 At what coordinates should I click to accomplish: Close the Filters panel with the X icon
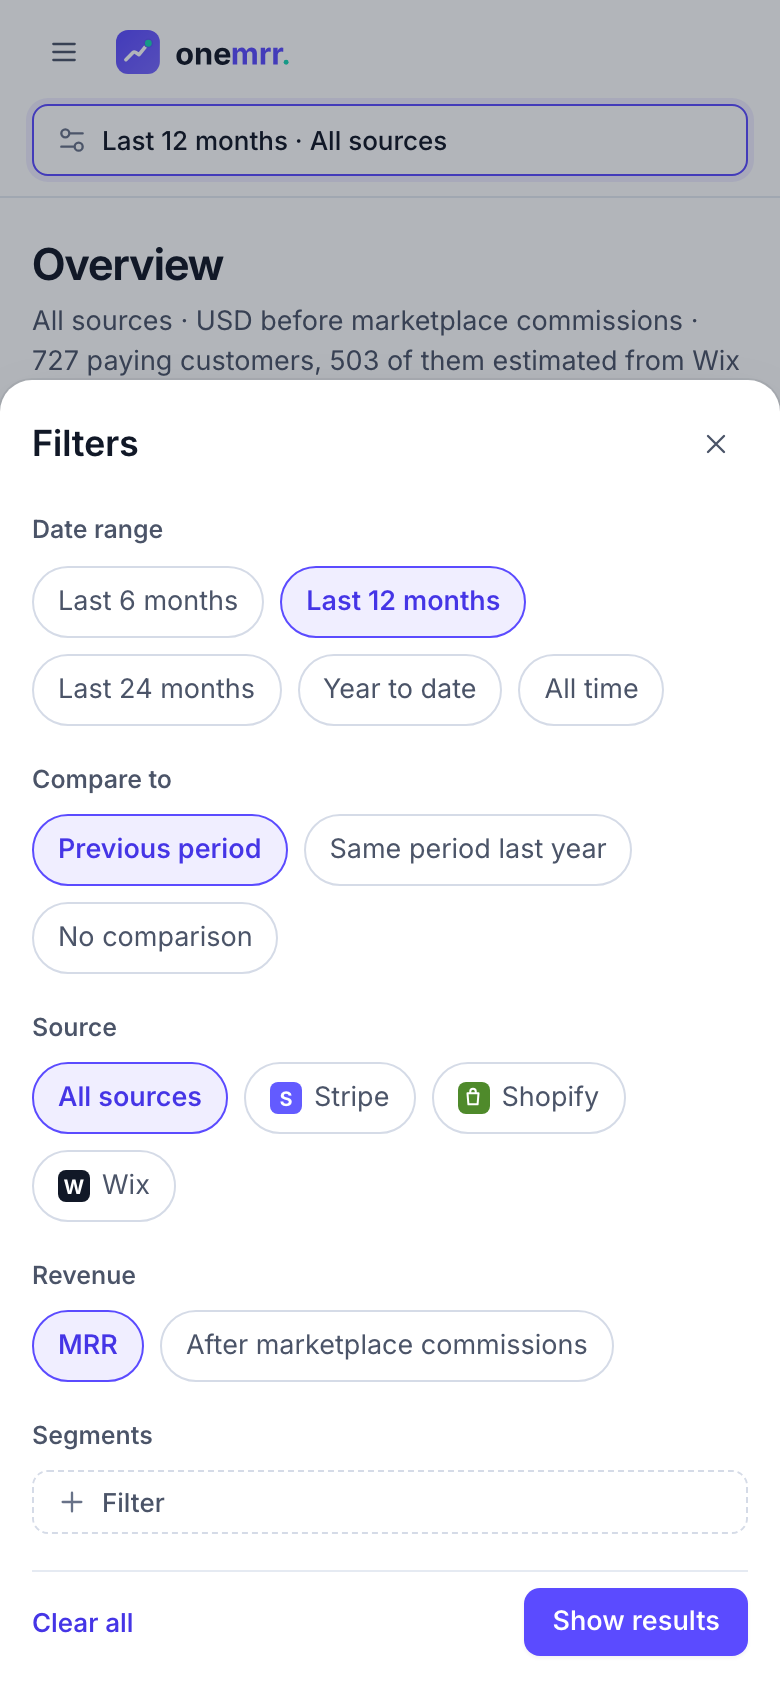(716, 444)
